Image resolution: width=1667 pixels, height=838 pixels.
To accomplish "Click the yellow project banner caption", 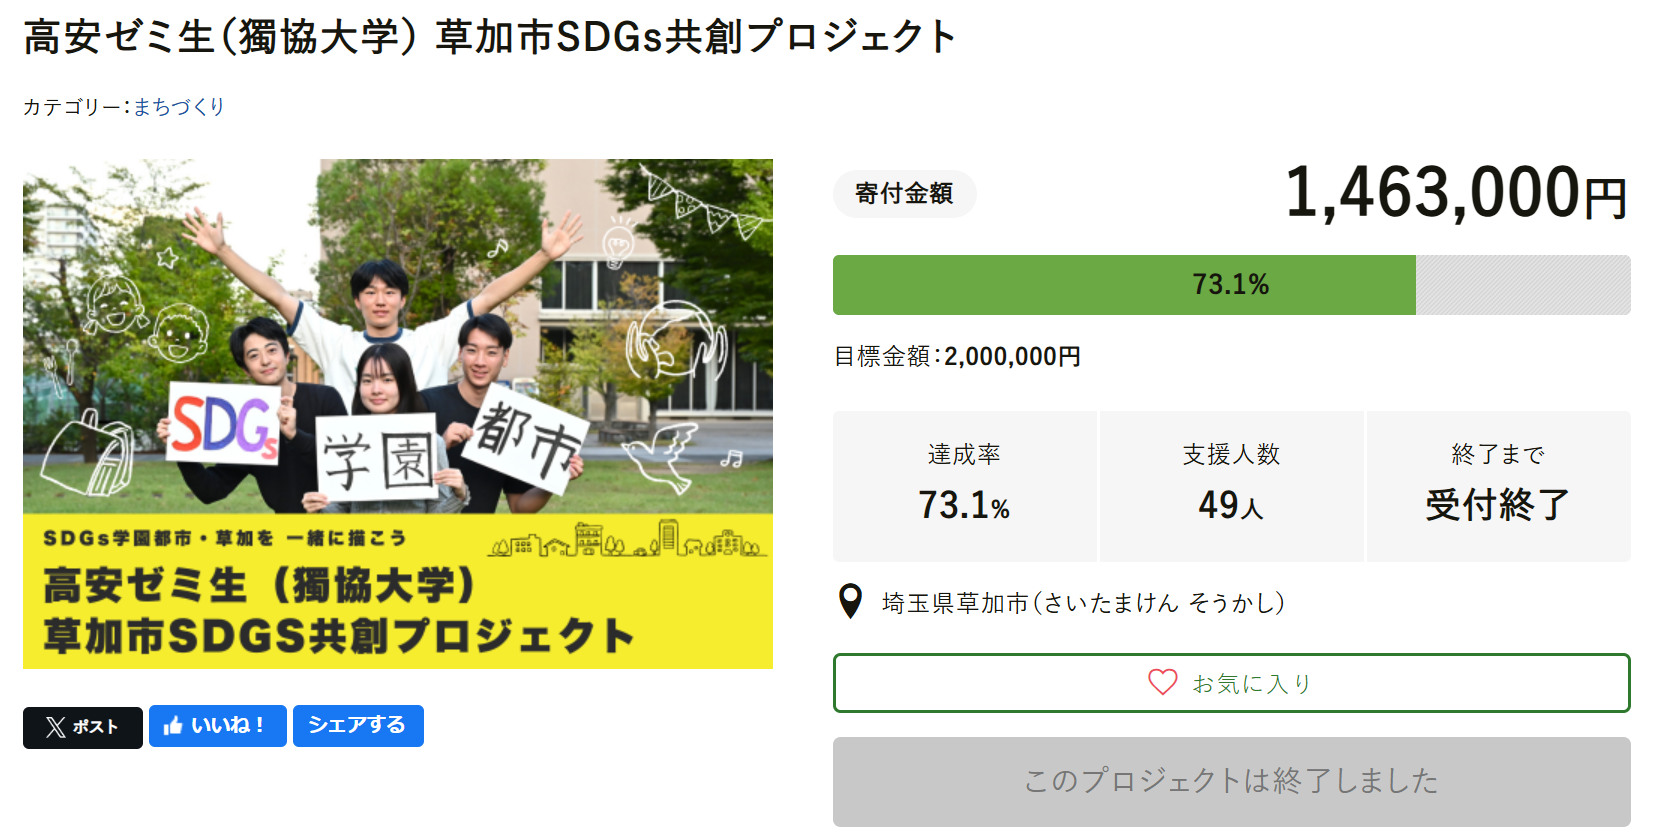I will 397,592.
